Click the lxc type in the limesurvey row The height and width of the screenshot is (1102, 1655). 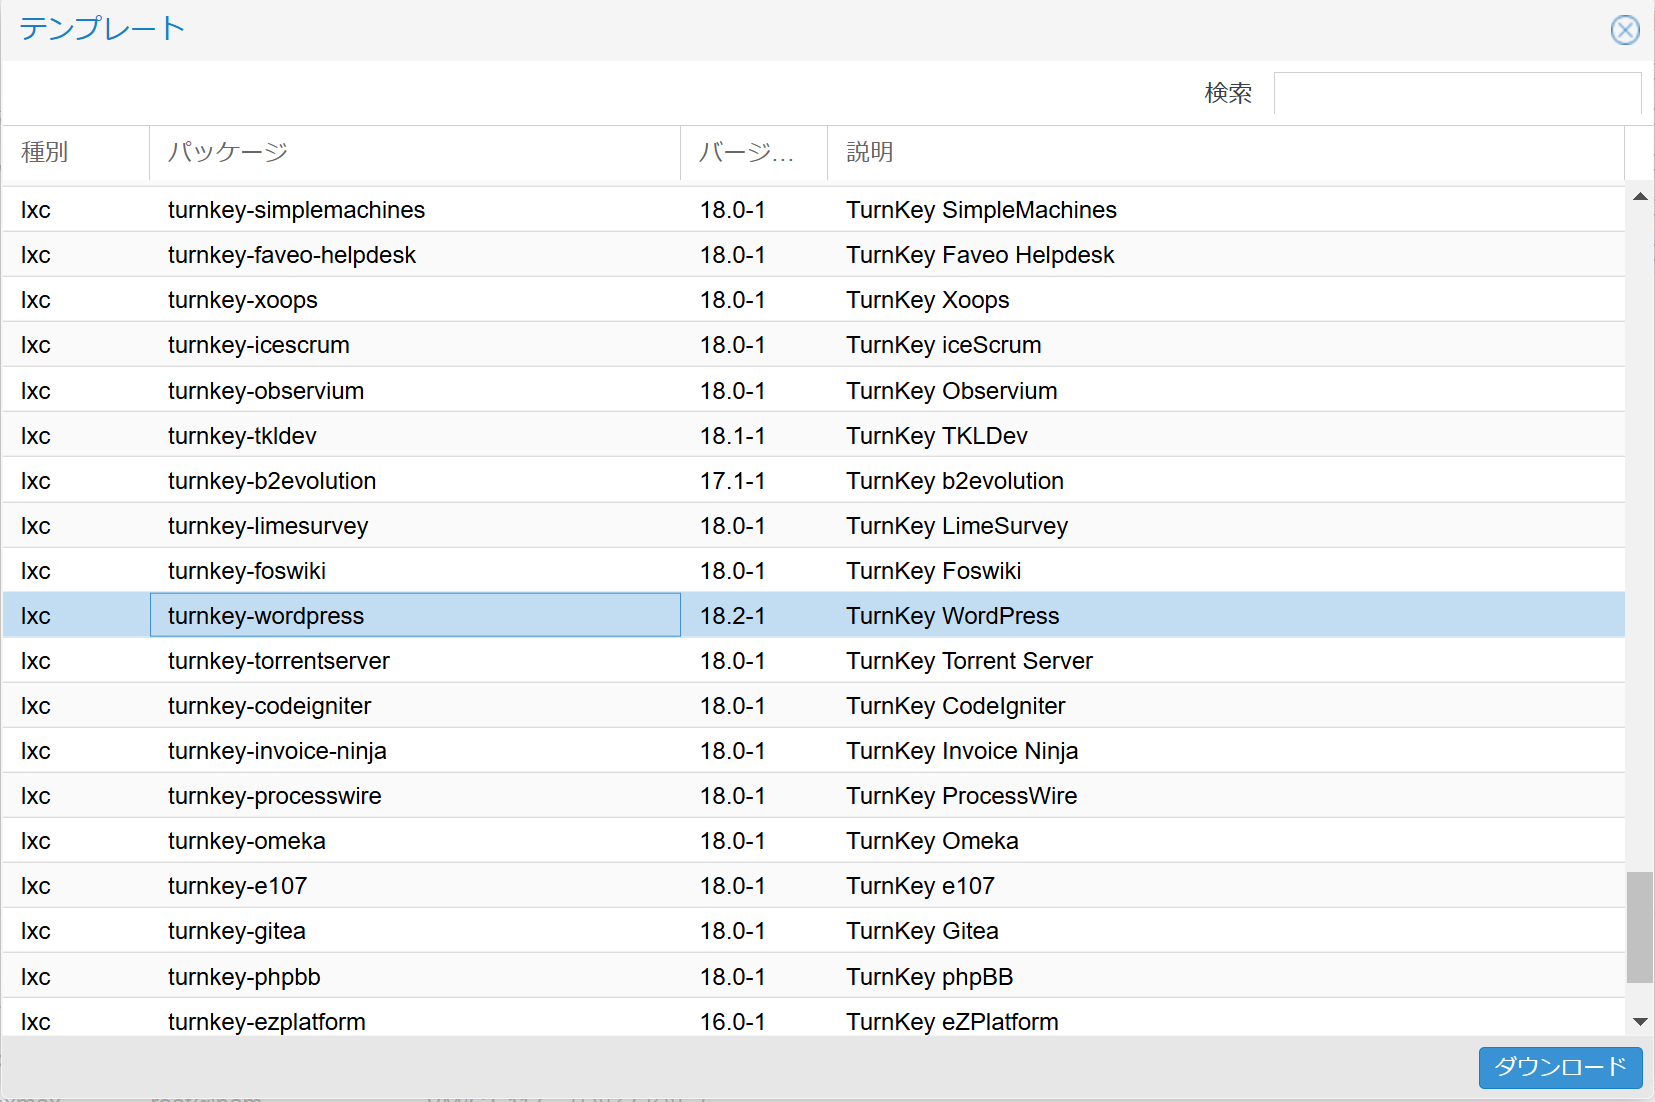(x=36, y=526)
